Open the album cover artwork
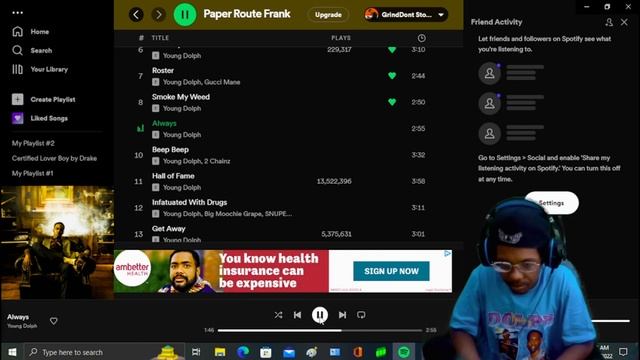Screen dimensions: 640x360 tap(57, 243)
